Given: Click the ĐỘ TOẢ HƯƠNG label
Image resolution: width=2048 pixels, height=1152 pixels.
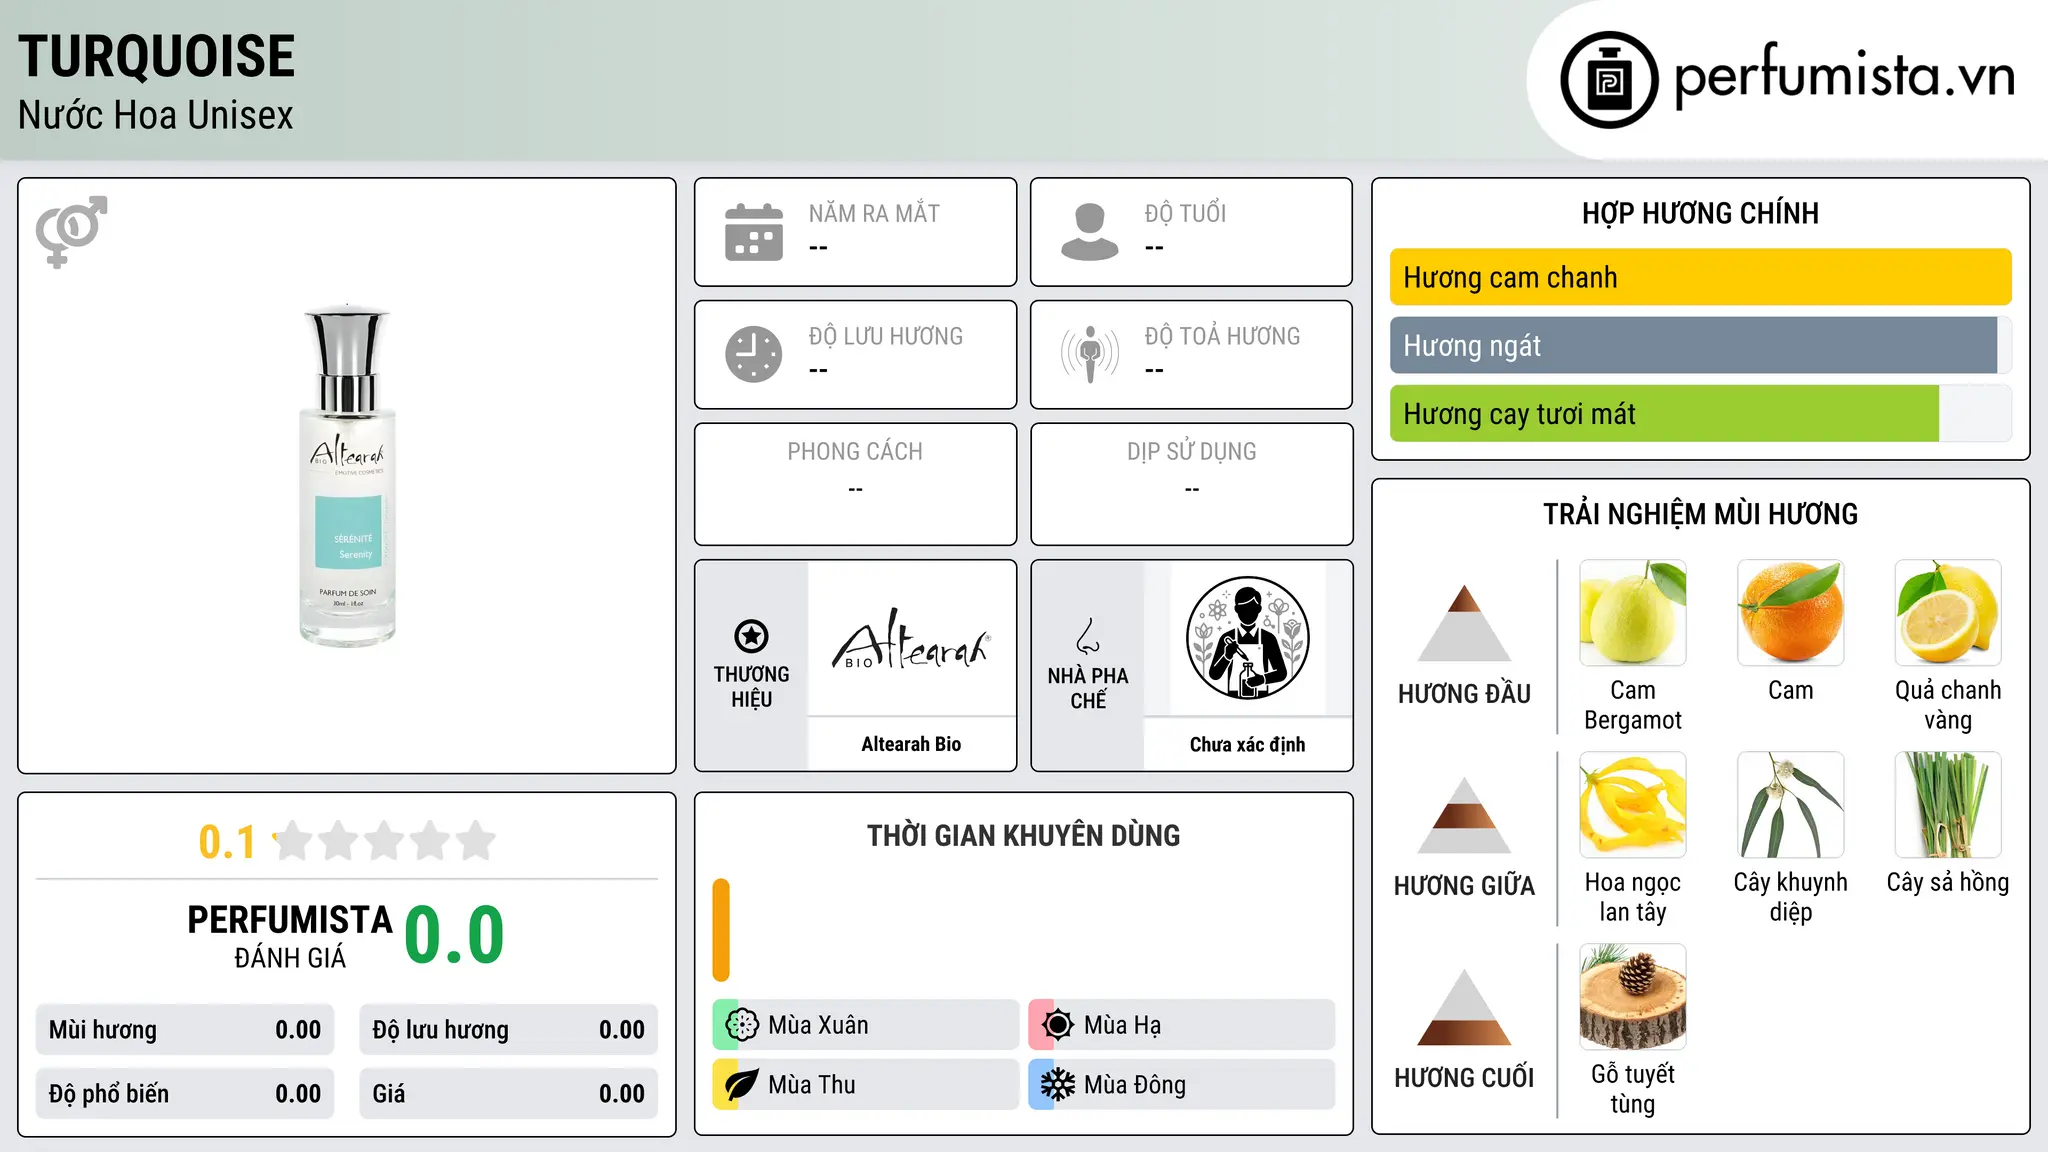Looking at the screenshot, I should (1222, 336).
